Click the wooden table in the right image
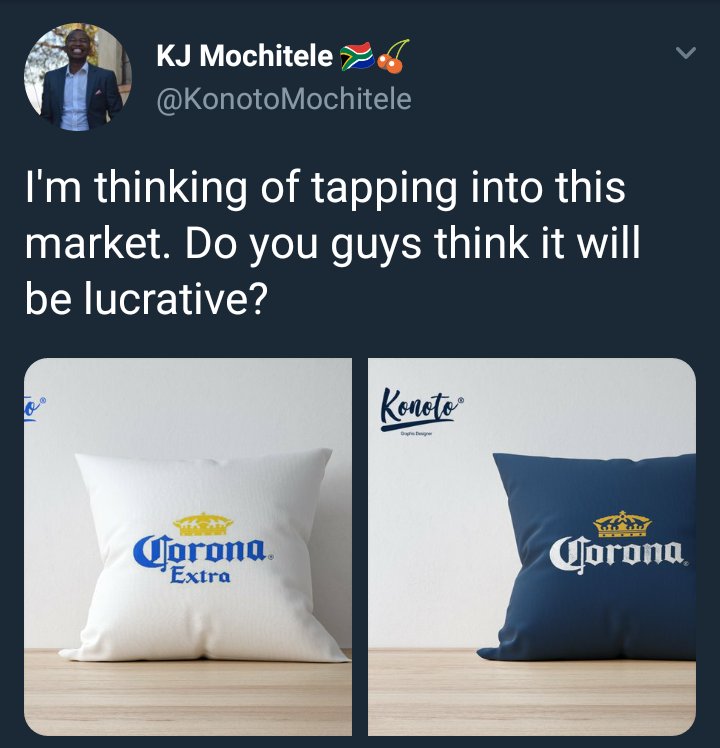This screenshot has width=720, height=748. [x=532, y=694]
